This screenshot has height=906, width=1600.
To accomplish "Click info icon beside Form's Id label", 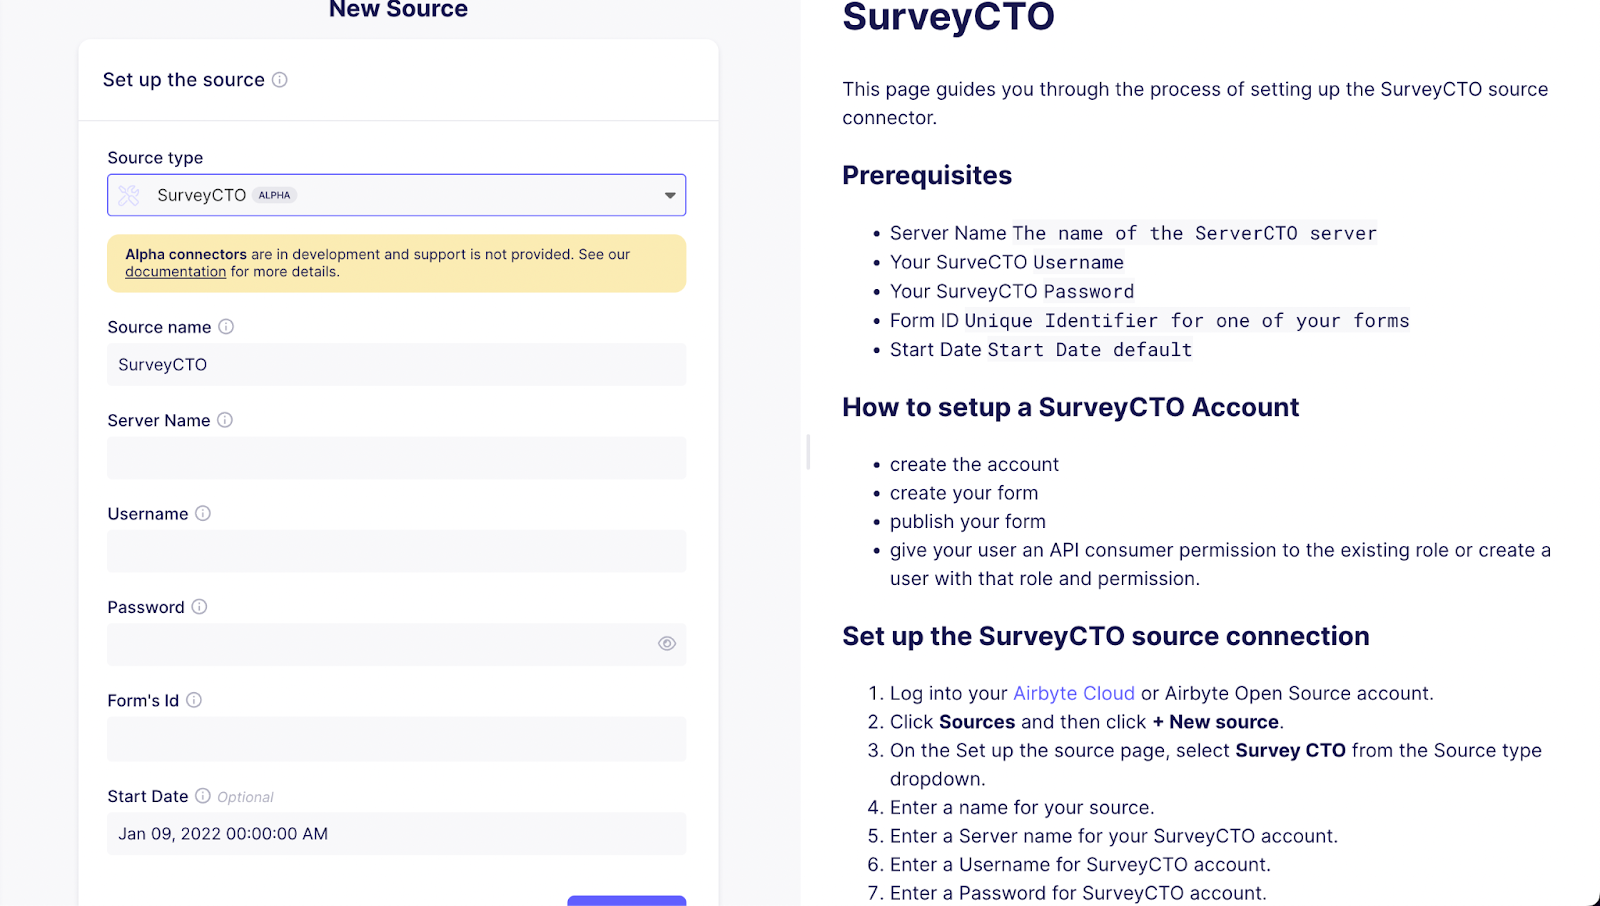I will coord(194,700).
